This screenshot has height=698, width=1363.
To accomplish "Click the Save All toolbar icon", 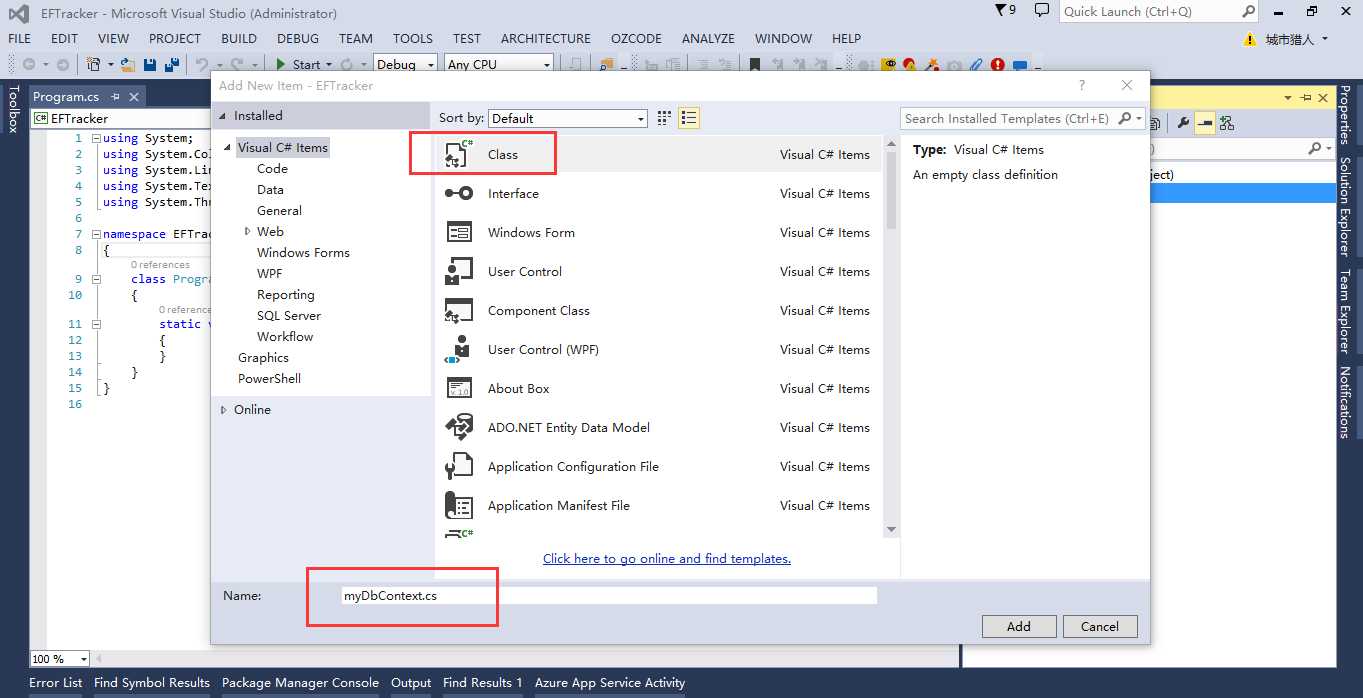I will tap(172, 64).
